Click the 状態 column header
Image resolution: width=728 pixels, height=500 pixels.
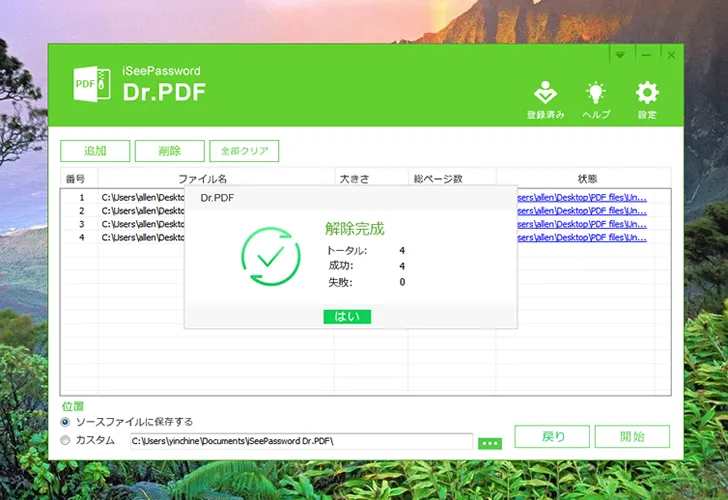(587, 179)
